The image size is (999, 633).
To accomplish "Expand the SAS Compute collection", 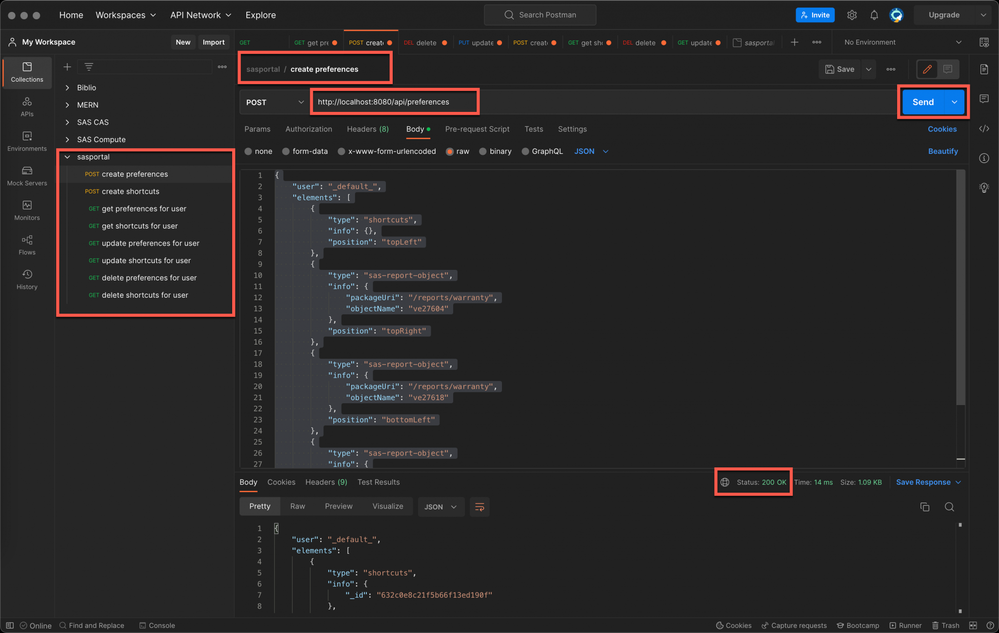I will 68,140.
